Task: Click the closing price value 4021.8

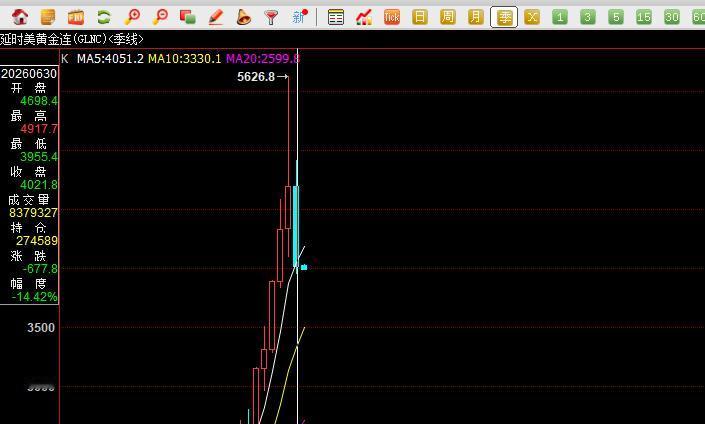Action: 39,184
